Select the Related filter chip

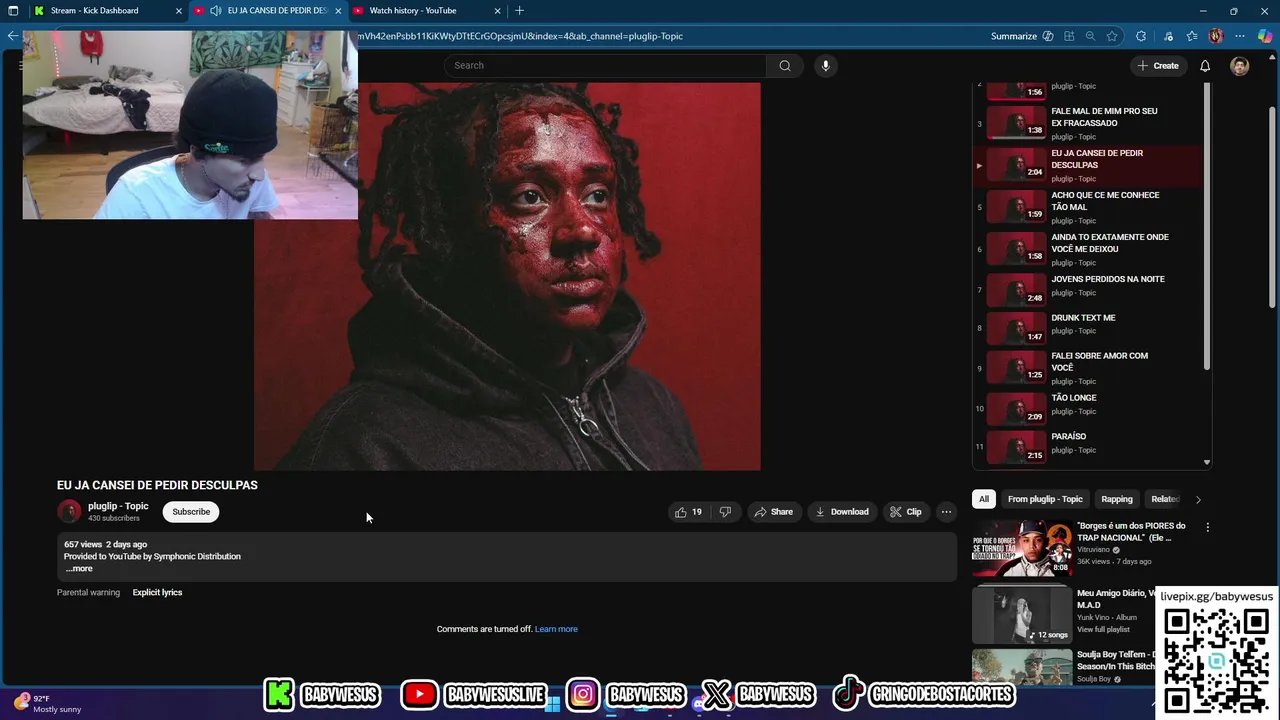click(x=1165, y=499)
